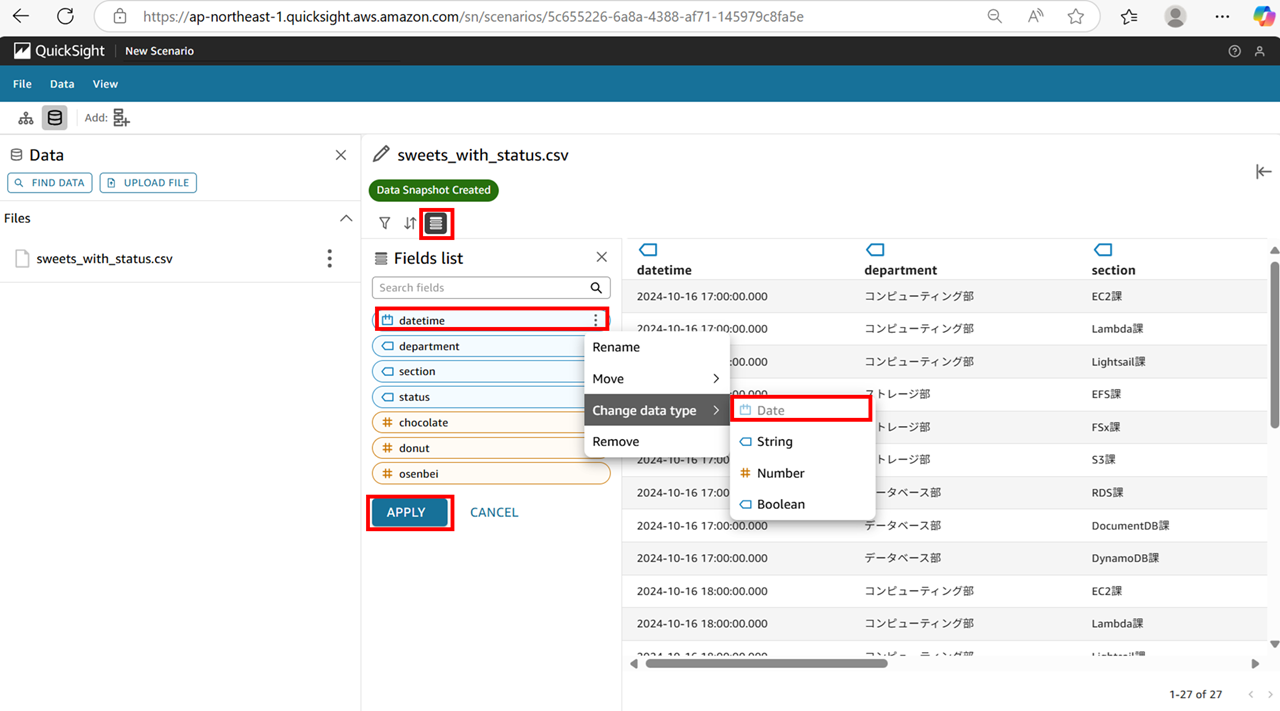
Task: Click department column type icon in table
Action: pyautogui.click(x=875, y=250)
